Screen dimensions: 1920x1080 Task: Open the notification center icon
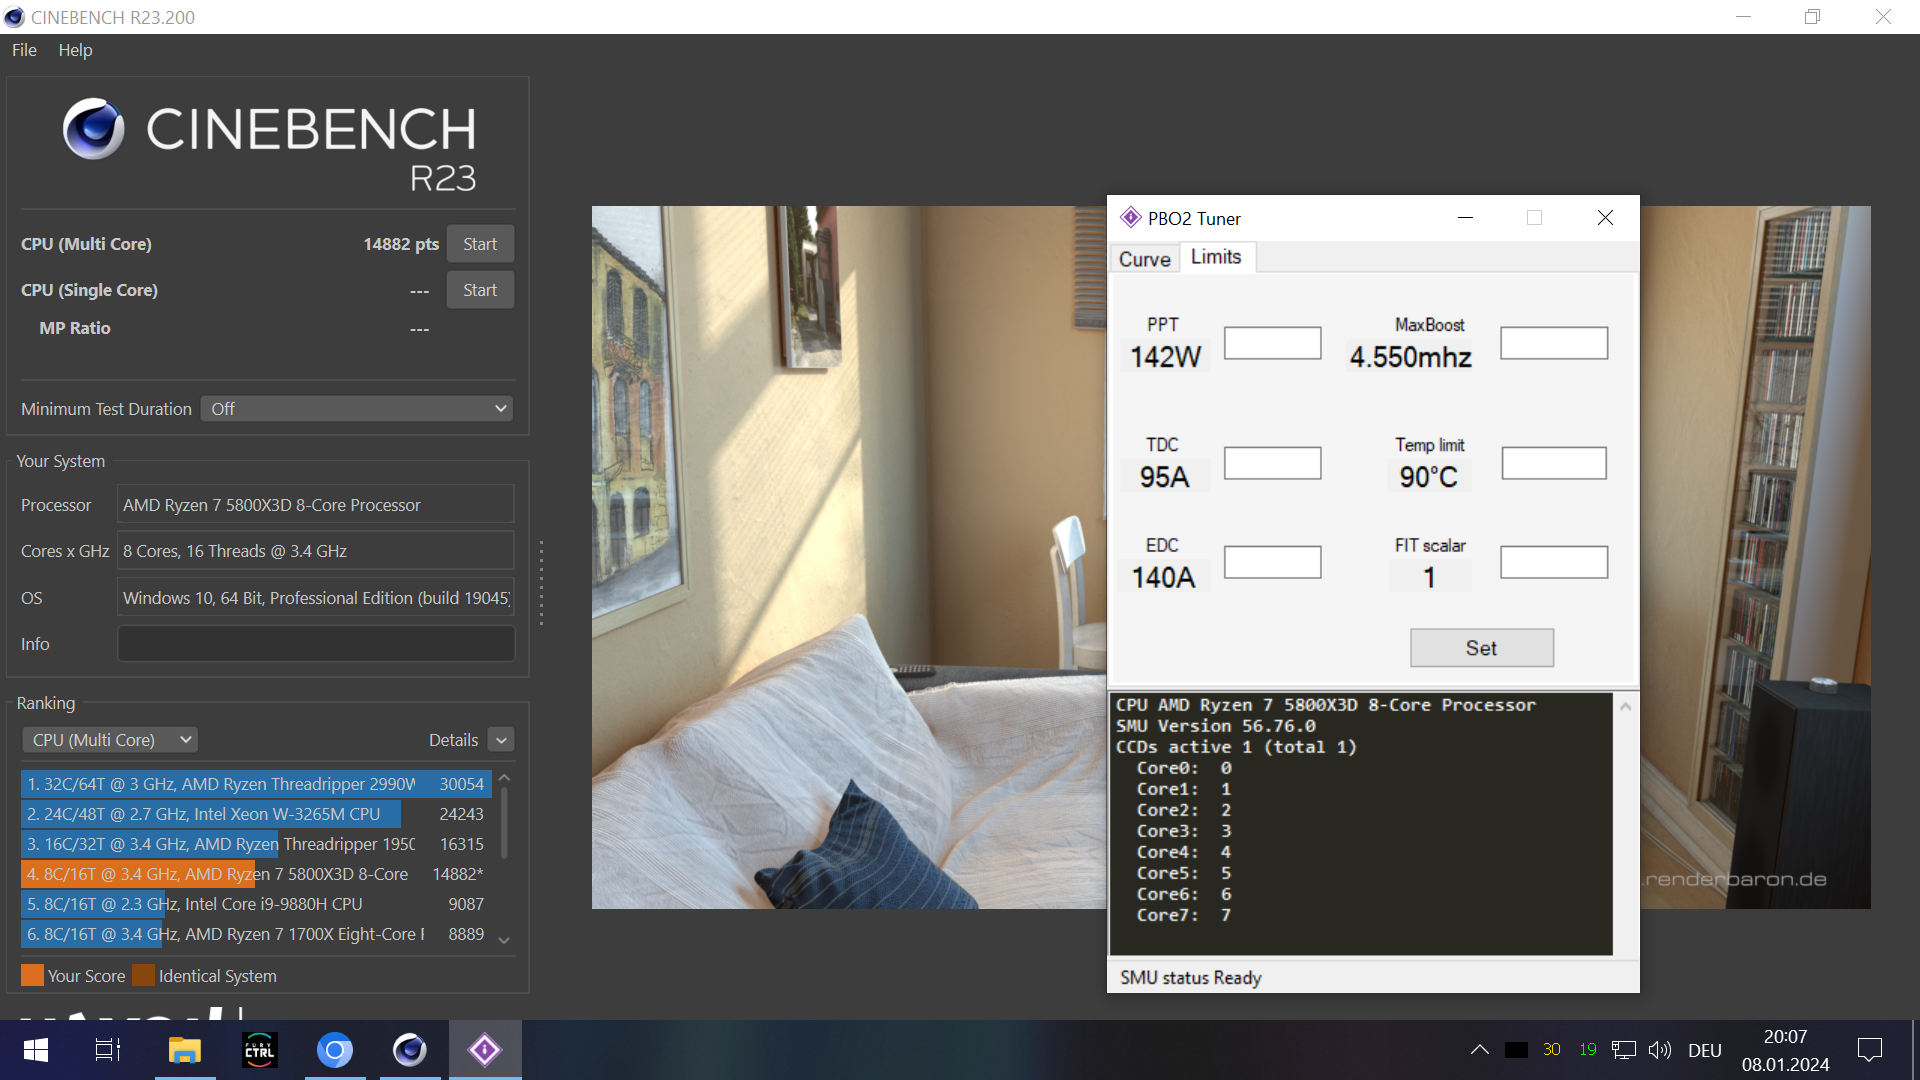click(x=1869, y=1050)
